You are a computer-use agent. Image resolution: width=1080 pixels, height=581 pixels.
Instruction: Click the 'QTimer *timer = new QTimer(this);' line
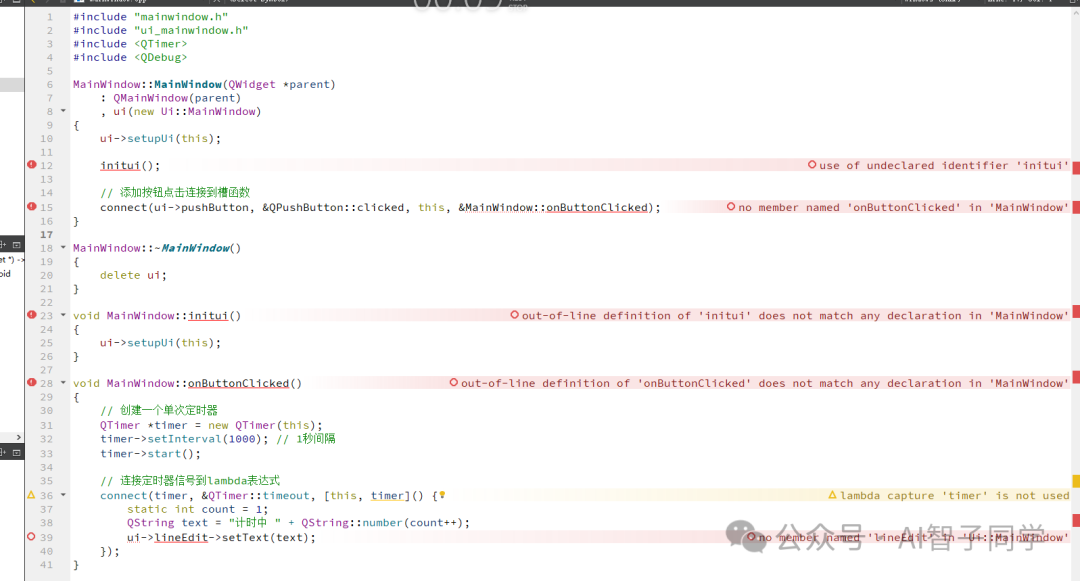click(x=211, y=425)
